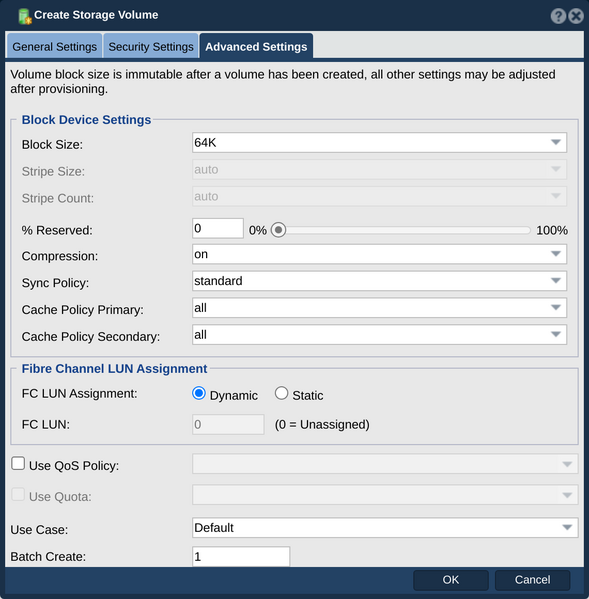
Task: Click the Cancel button
Action: click(532, 580)
